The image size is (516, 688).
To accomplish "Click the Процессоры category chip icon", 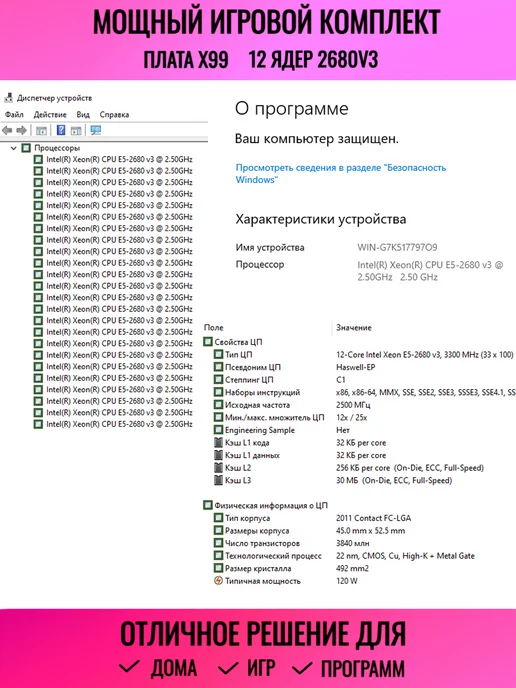I will 26,148.
